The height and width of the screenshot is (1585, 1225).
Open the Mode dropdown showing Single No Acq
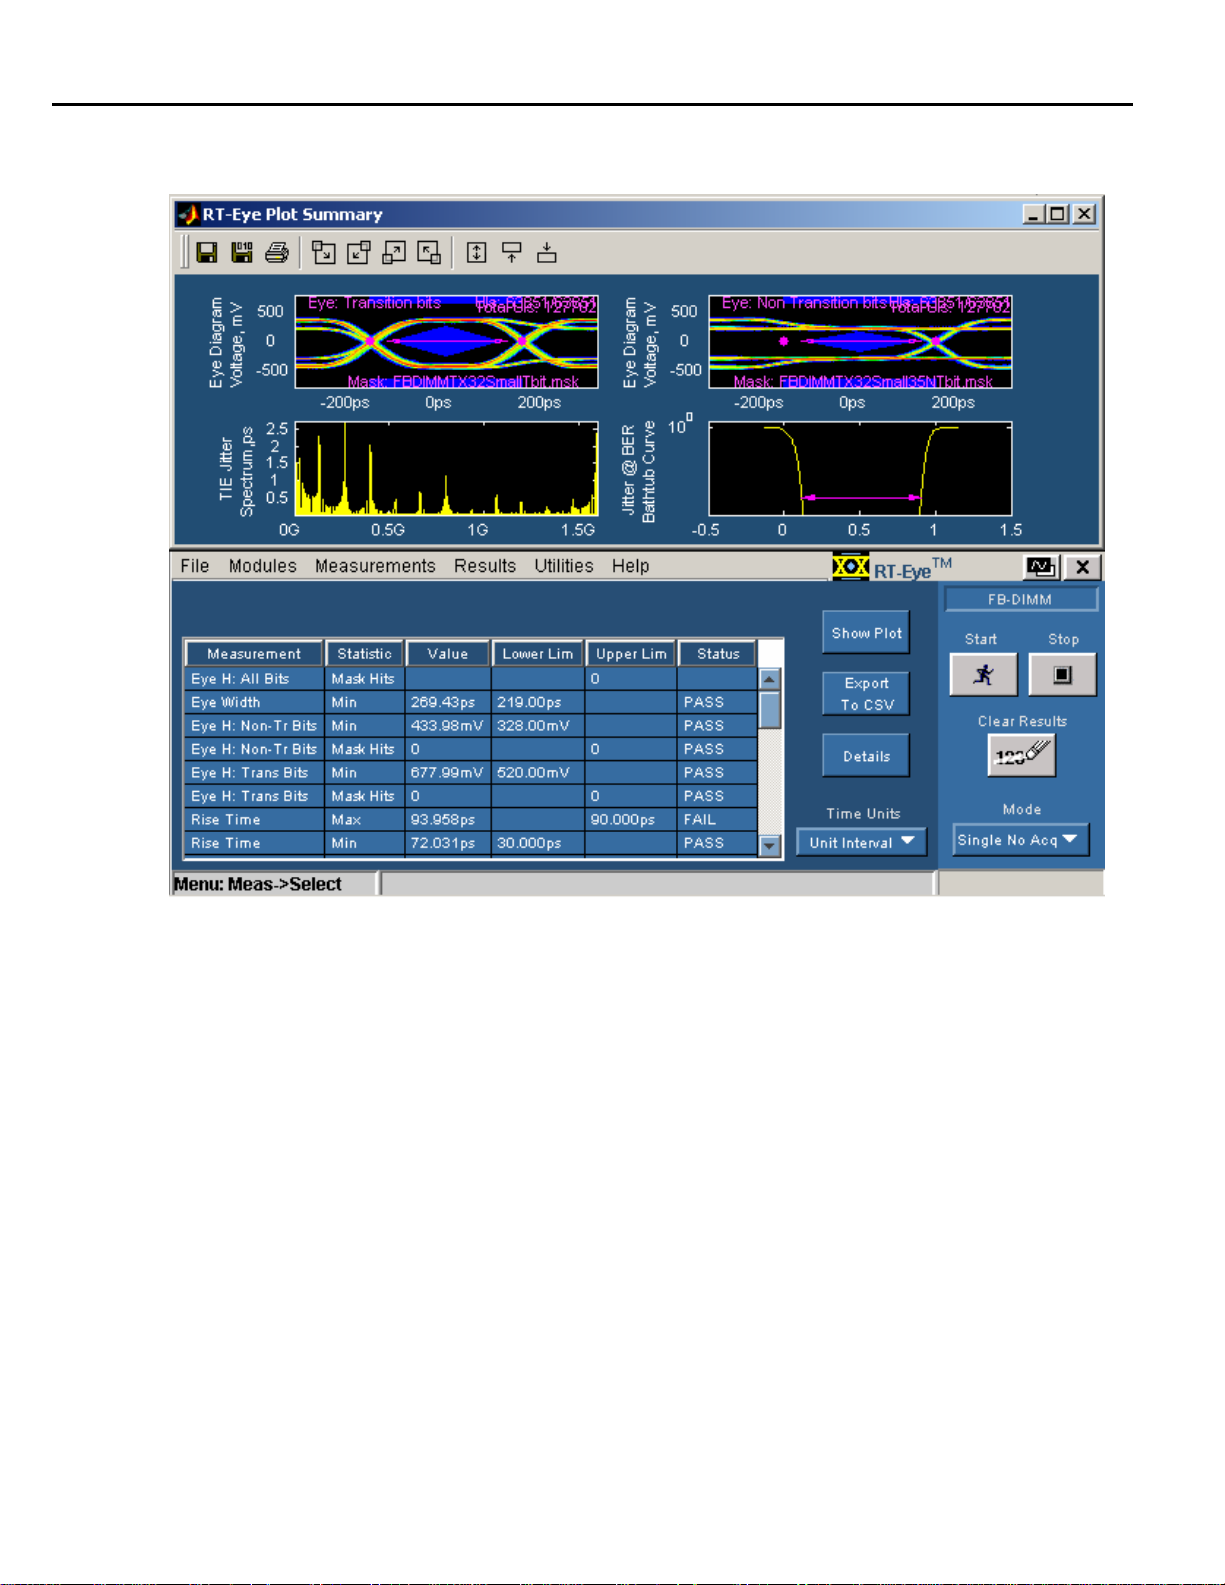[x=1020, y=840]
